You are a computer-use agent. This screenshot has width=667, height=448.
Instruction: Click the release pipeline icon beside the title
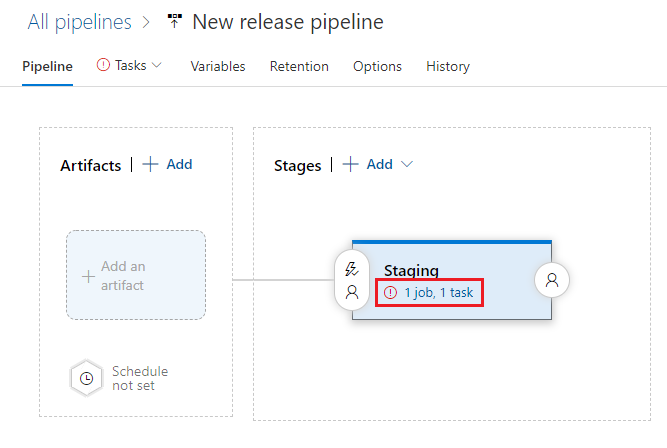pyautogui.click(x=175, y=21)
